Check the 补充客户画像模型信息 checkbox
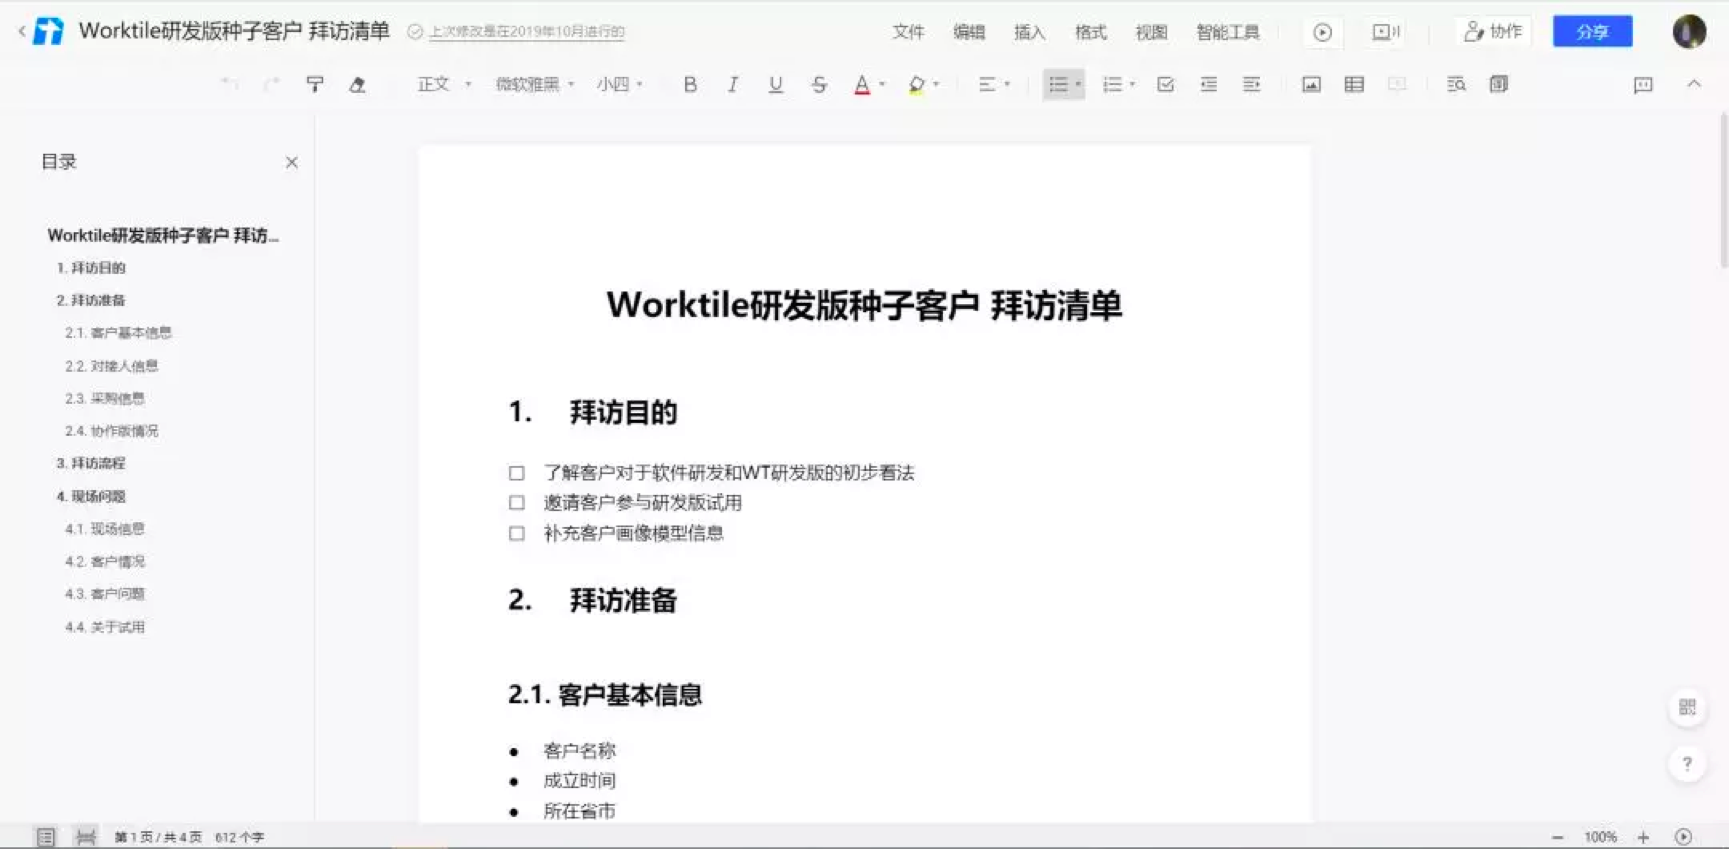The width and height of the screenshot is (1729, 849). point(516,533)
